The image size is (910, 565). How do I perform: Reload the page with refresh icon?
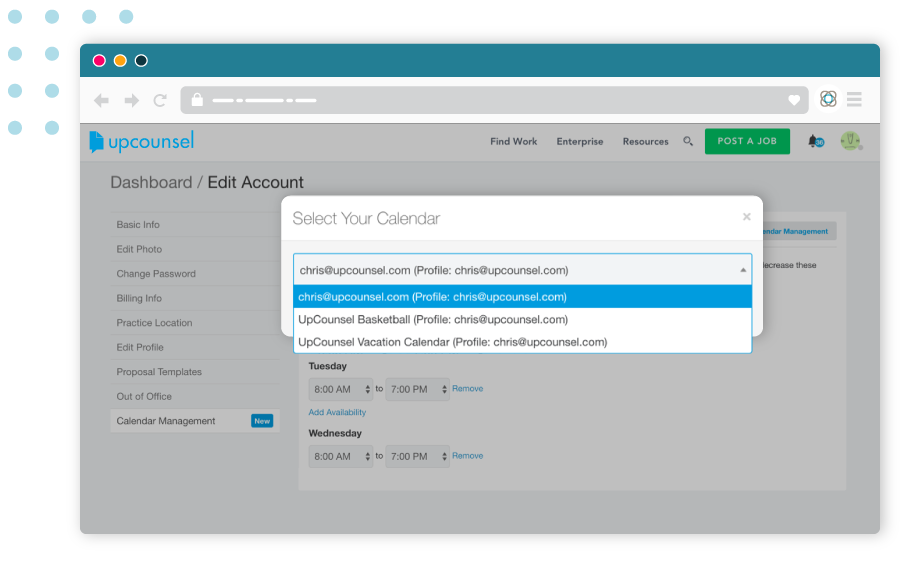[160, 100]
